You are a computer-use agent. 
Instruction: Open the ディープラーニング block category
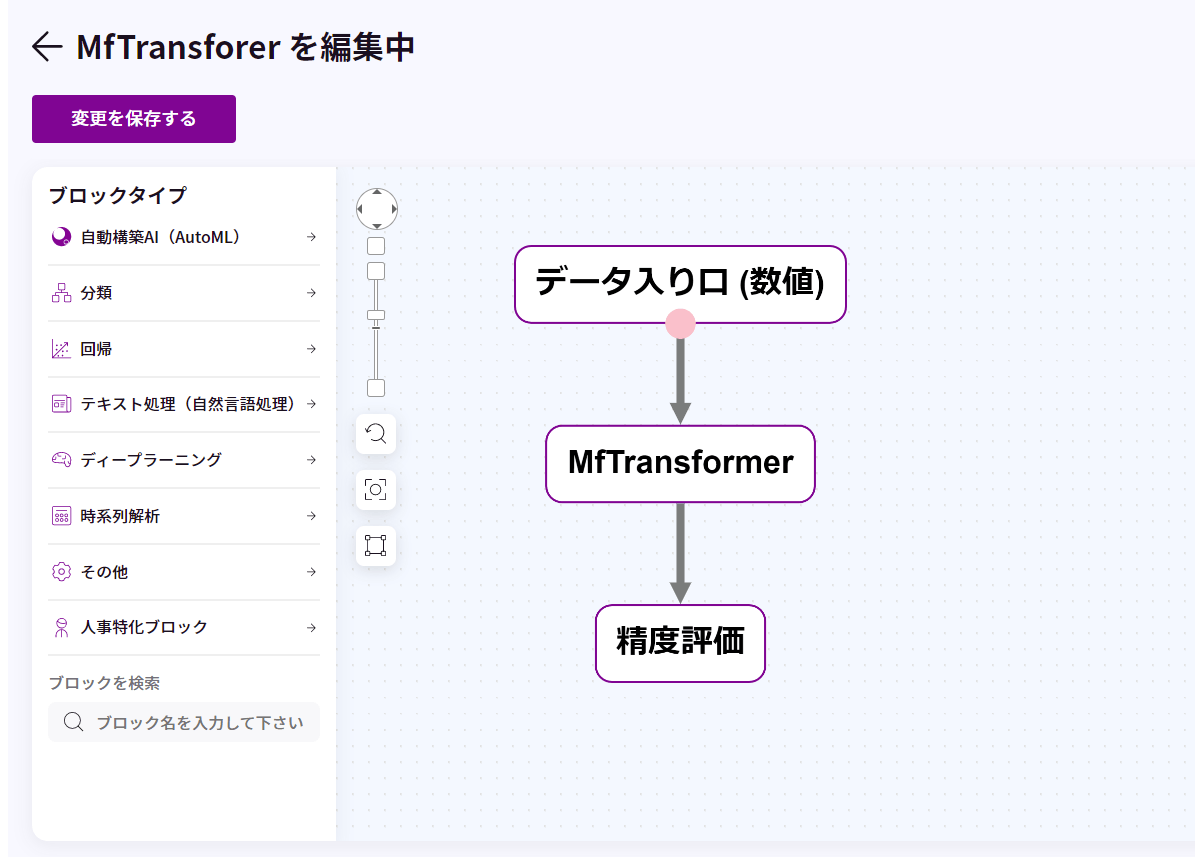151,460
